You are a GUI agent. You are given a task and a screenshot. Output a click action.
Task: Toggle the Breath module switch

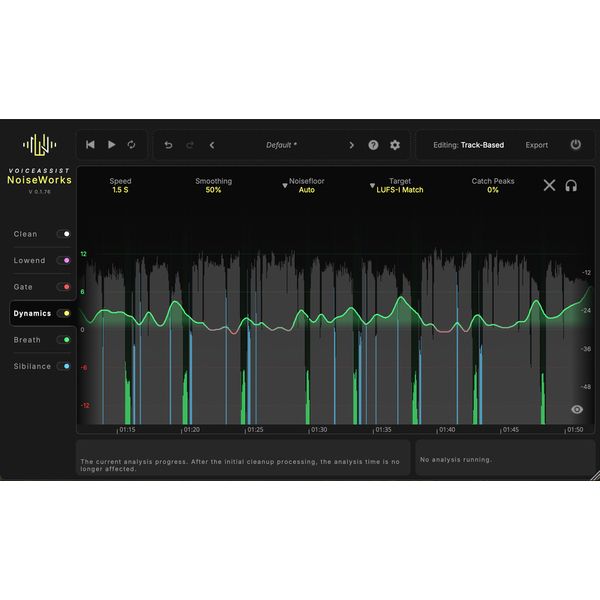tap(64, 340)
